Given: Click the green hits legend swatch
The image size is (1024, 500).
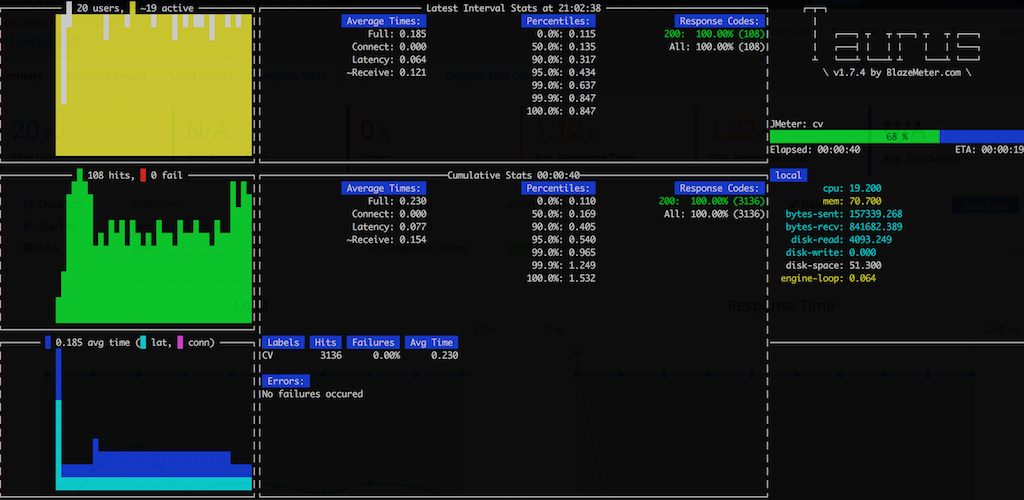Looking at the screenshot, I should click(x=80, y=175).
